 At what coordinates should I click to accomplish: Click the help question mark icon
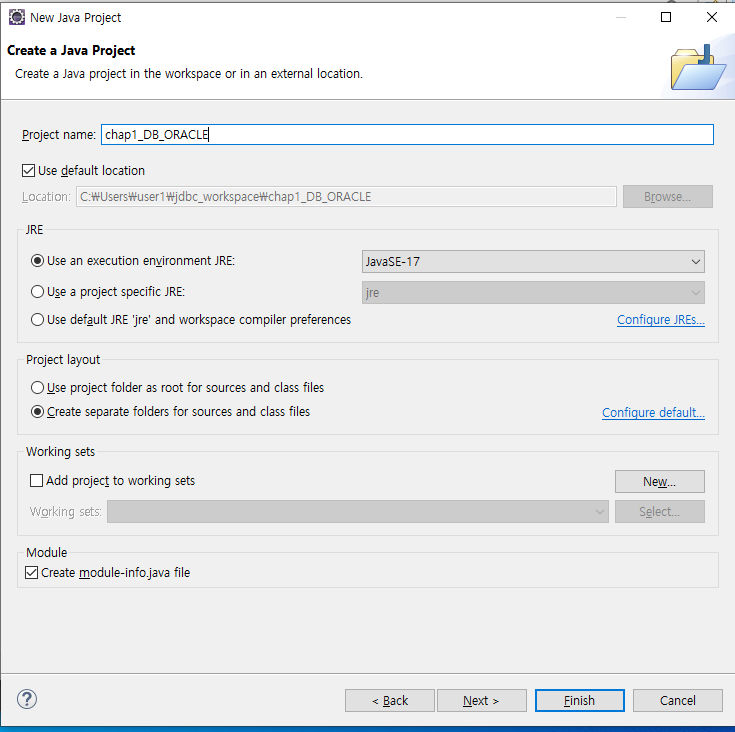(27, 699)
